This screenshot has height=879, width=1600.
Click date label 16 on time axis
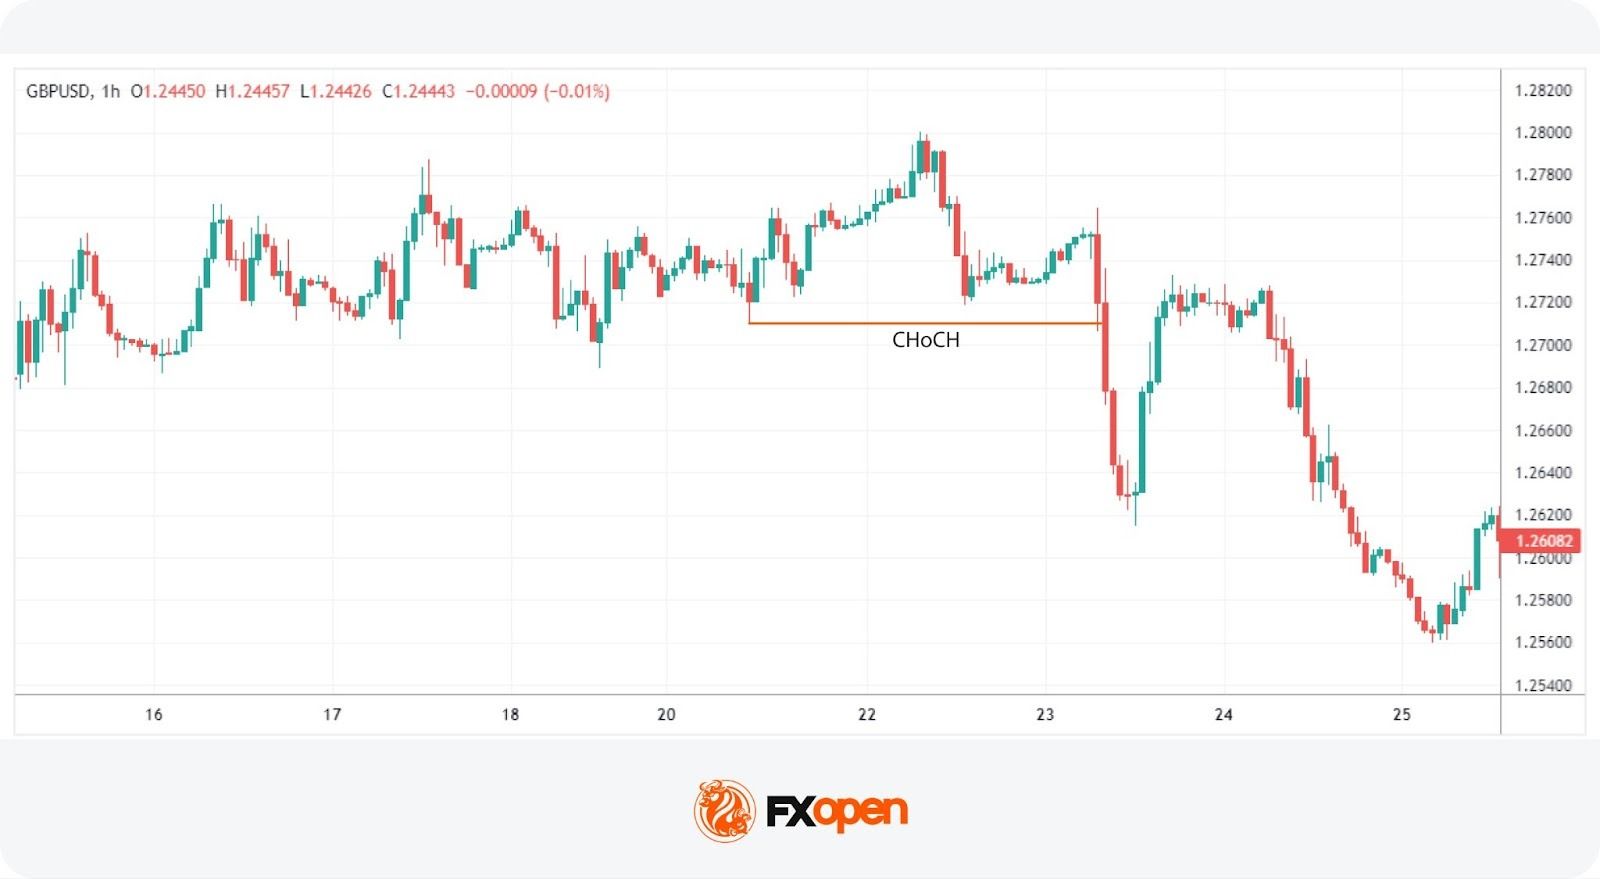(x=153, y=715)
